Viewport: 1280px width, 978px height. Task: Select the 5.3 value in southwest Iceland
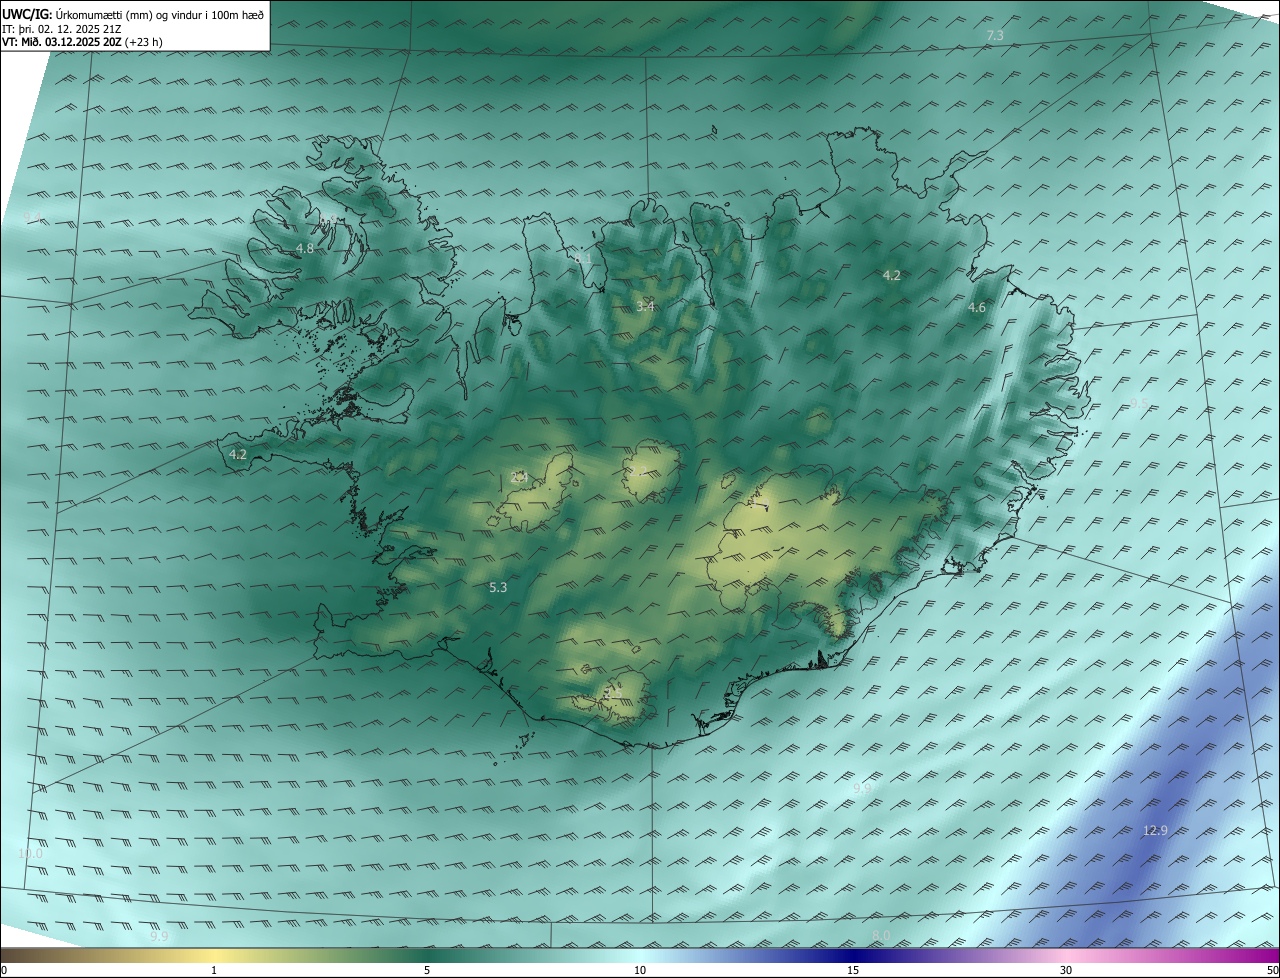pos(498,588)
